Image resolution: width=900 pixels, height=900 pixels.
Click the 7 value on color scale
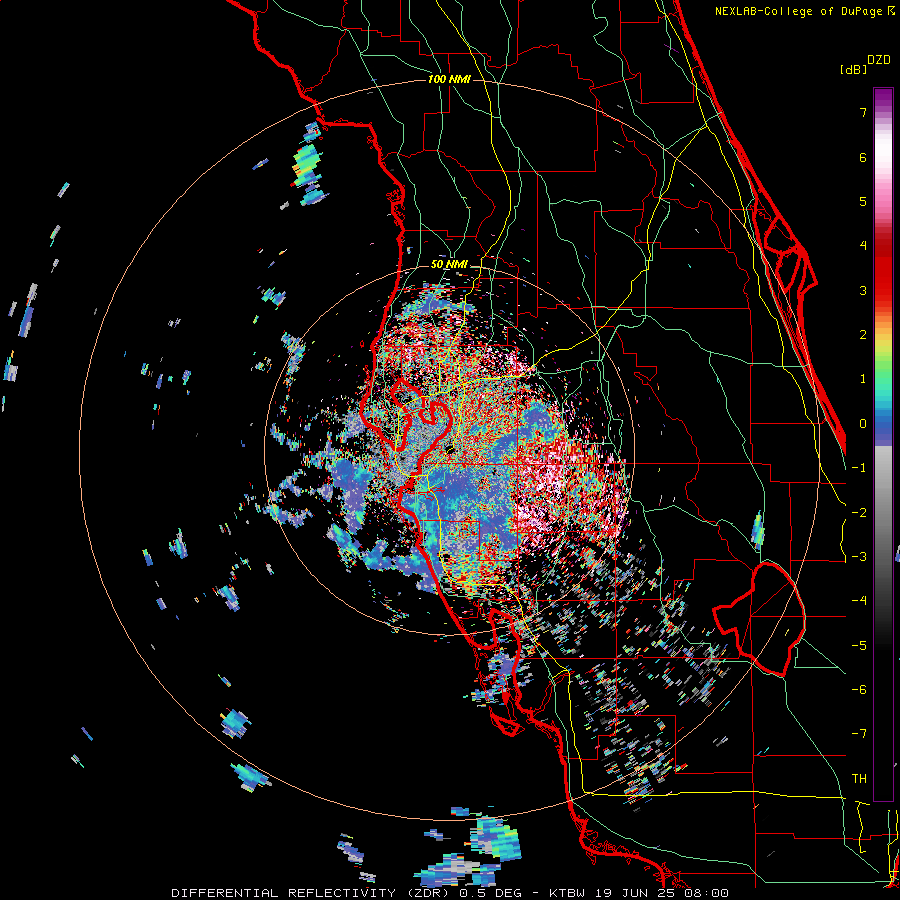(x=863, y=112)
